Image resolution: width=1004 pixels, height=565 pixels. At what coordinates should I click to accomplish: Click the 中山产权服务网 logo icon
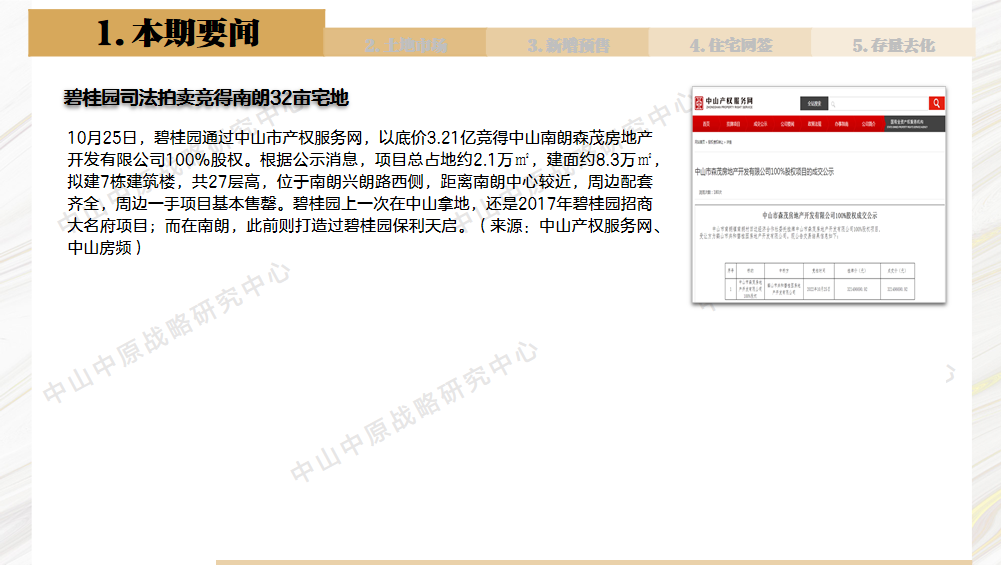pos(699,102)
